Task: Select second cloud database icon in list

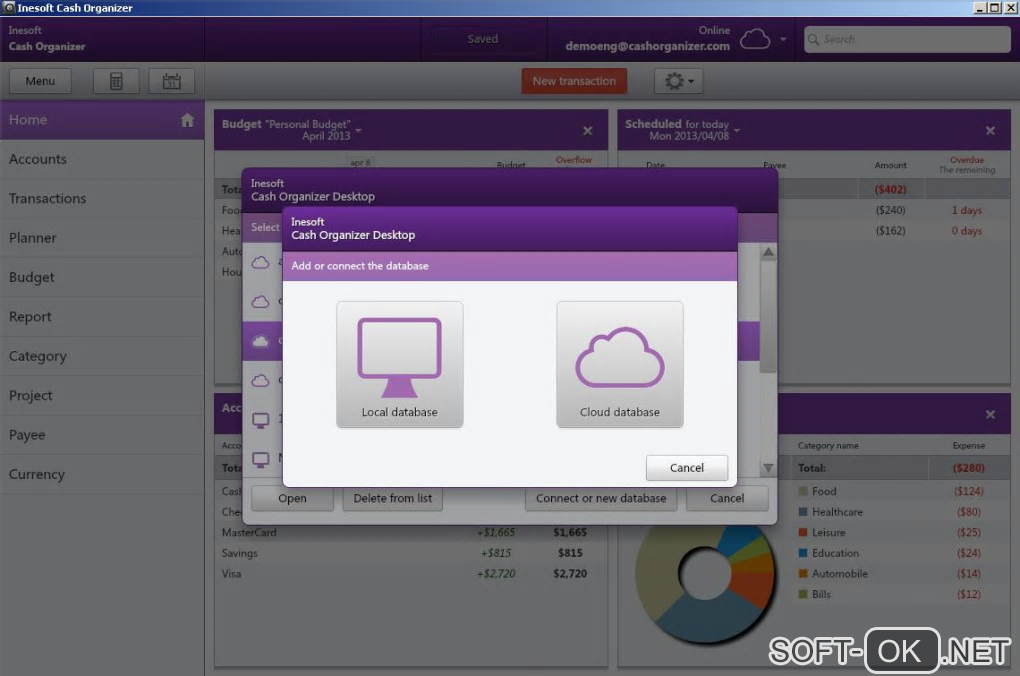Action: (260, 301)
